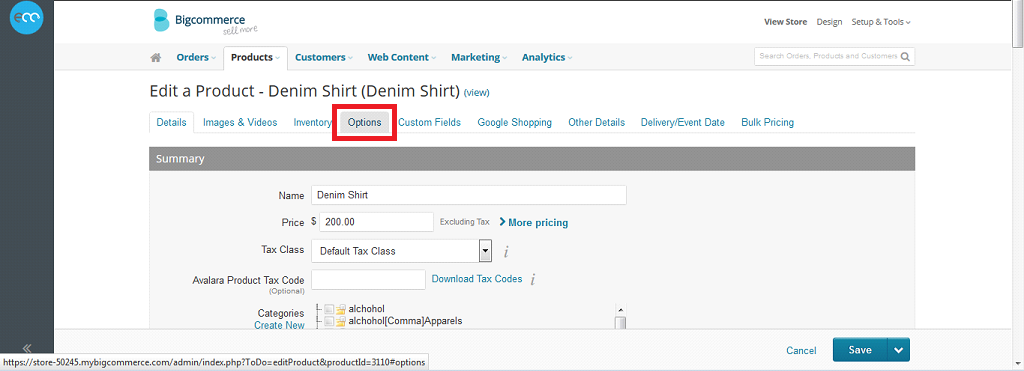Click the Cancel link

(x=801, y=351)
